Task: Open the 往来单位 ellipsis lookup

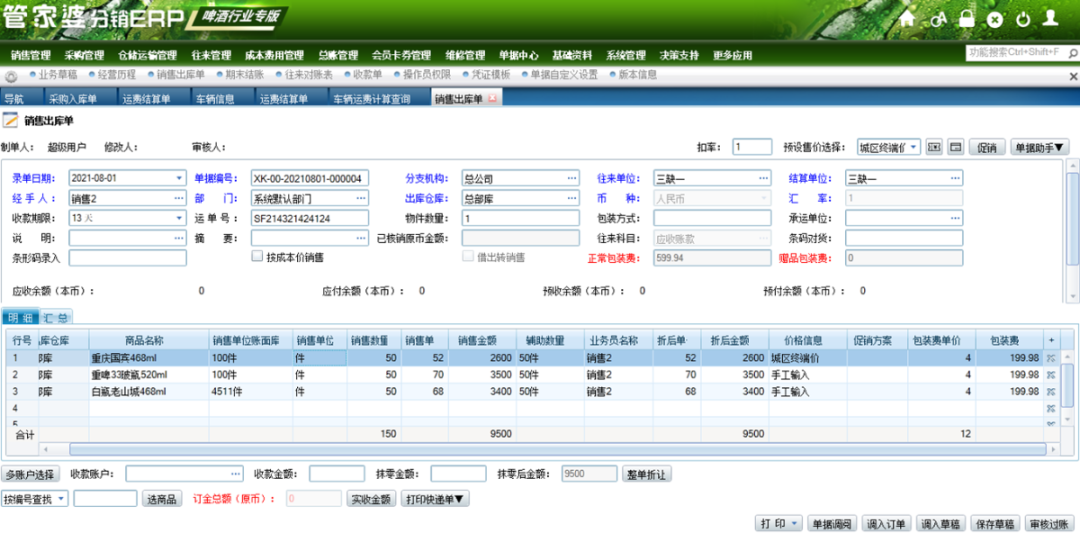Action: (764, 178)
